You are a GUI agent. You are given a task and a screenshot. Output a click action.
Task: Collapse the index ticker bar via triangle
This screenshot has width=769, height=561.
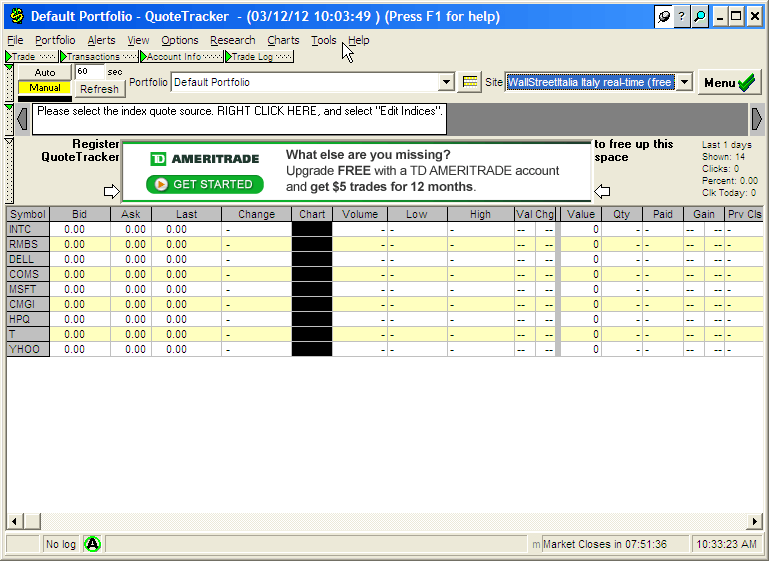pyautogui.click(x=9, y=106)
